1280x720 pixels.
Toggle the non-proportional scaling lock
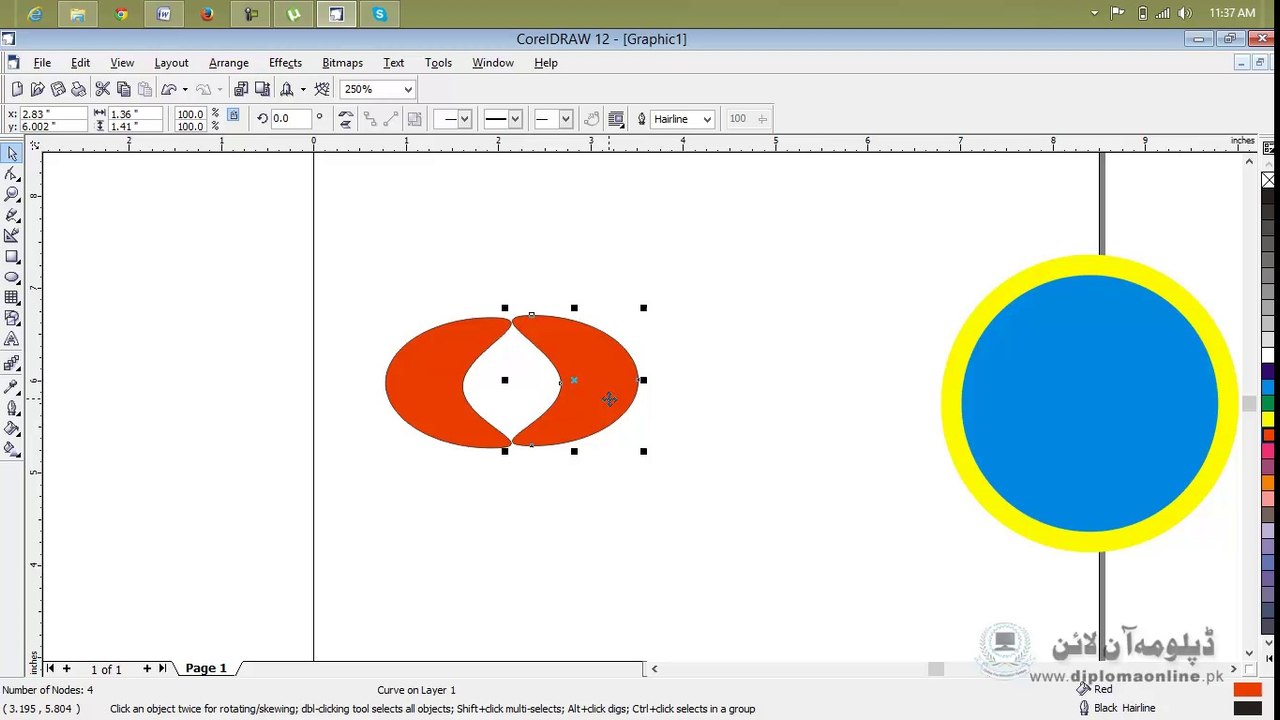233,115
